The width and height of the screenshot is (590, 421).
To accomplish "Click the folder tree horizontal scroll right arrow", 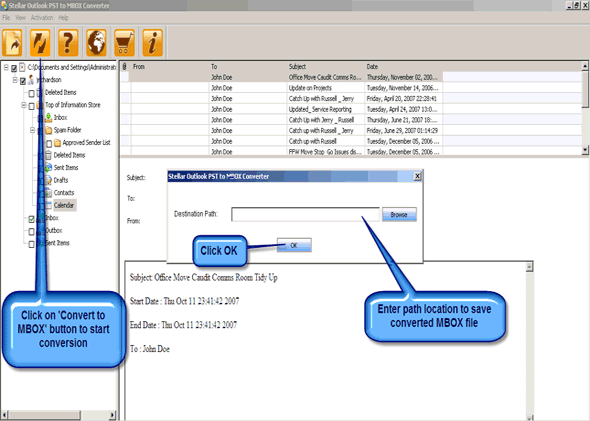I will tap(112, 415).
